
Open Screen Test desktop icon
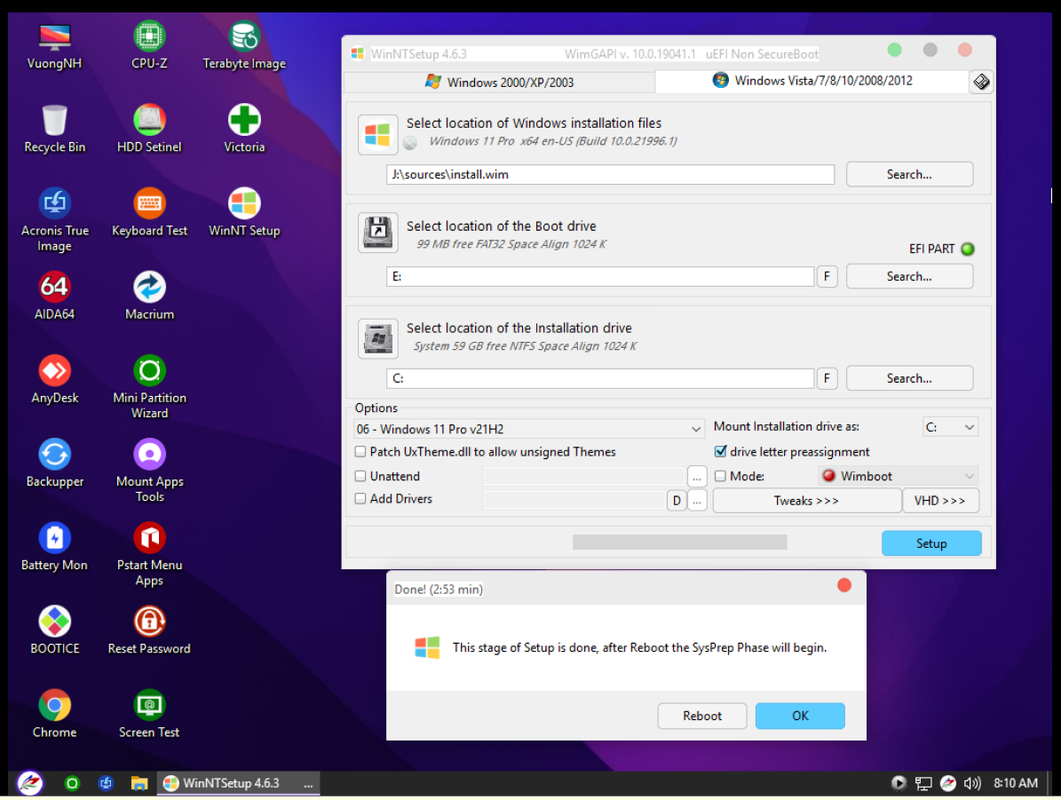[149, 714]
